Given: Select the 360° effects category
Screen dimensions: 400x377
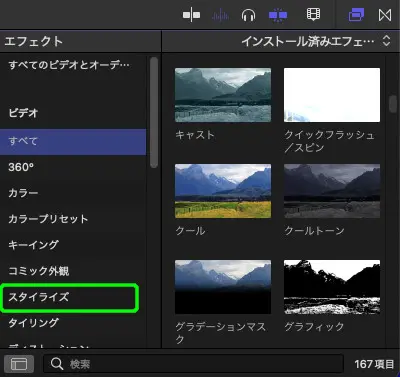Looking at the screenshot, I should [x=73, y=167].
